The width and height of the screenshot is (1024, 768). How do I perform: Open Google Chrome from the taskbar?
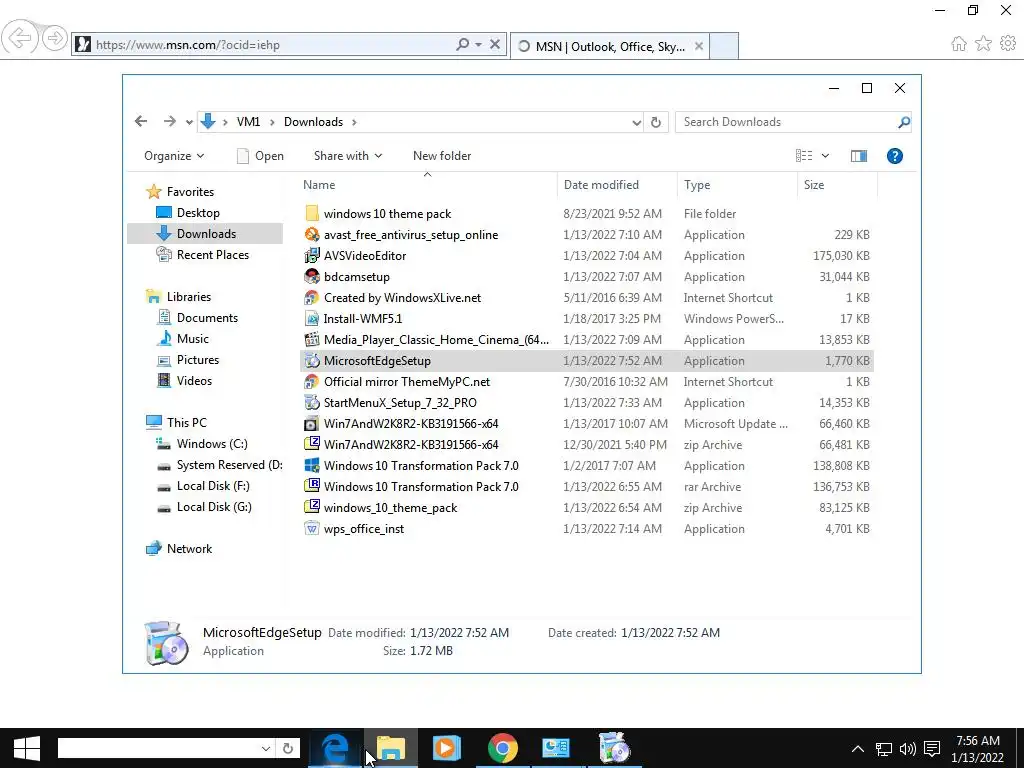pos(502,748)
